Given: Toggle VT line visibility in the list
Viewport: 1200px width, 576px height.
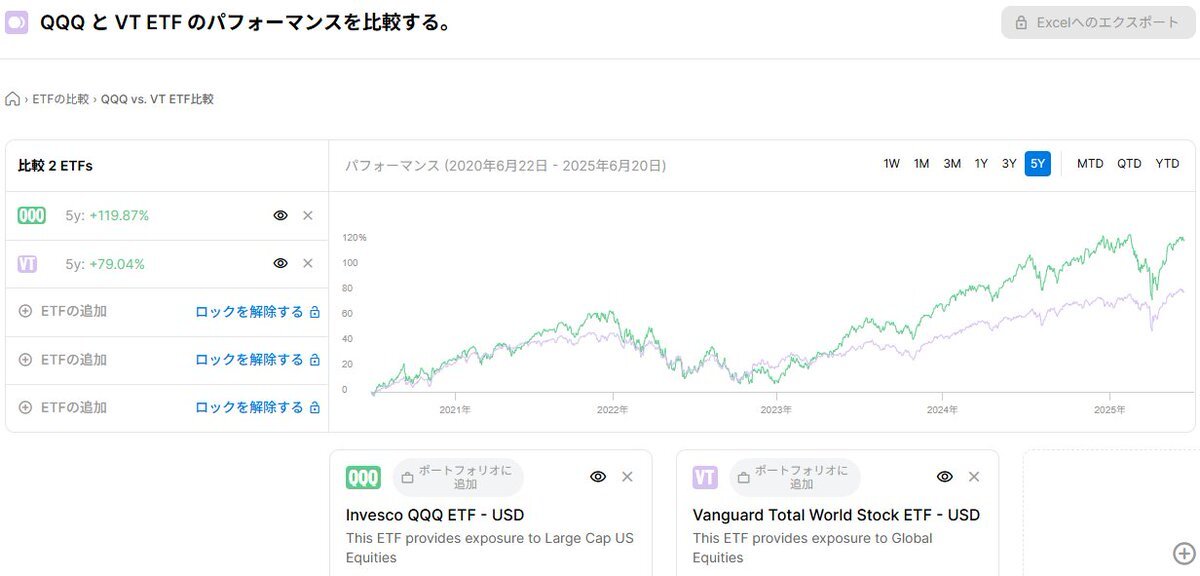Looking at the screenshot, I should tap(281, 263).
